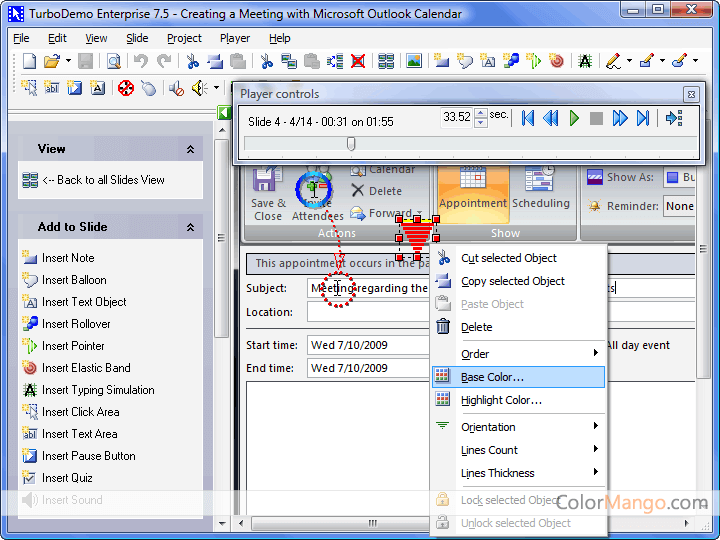Collapse the Add to Slide section
This screenshot has height=540, width=720.
point(190,227)
